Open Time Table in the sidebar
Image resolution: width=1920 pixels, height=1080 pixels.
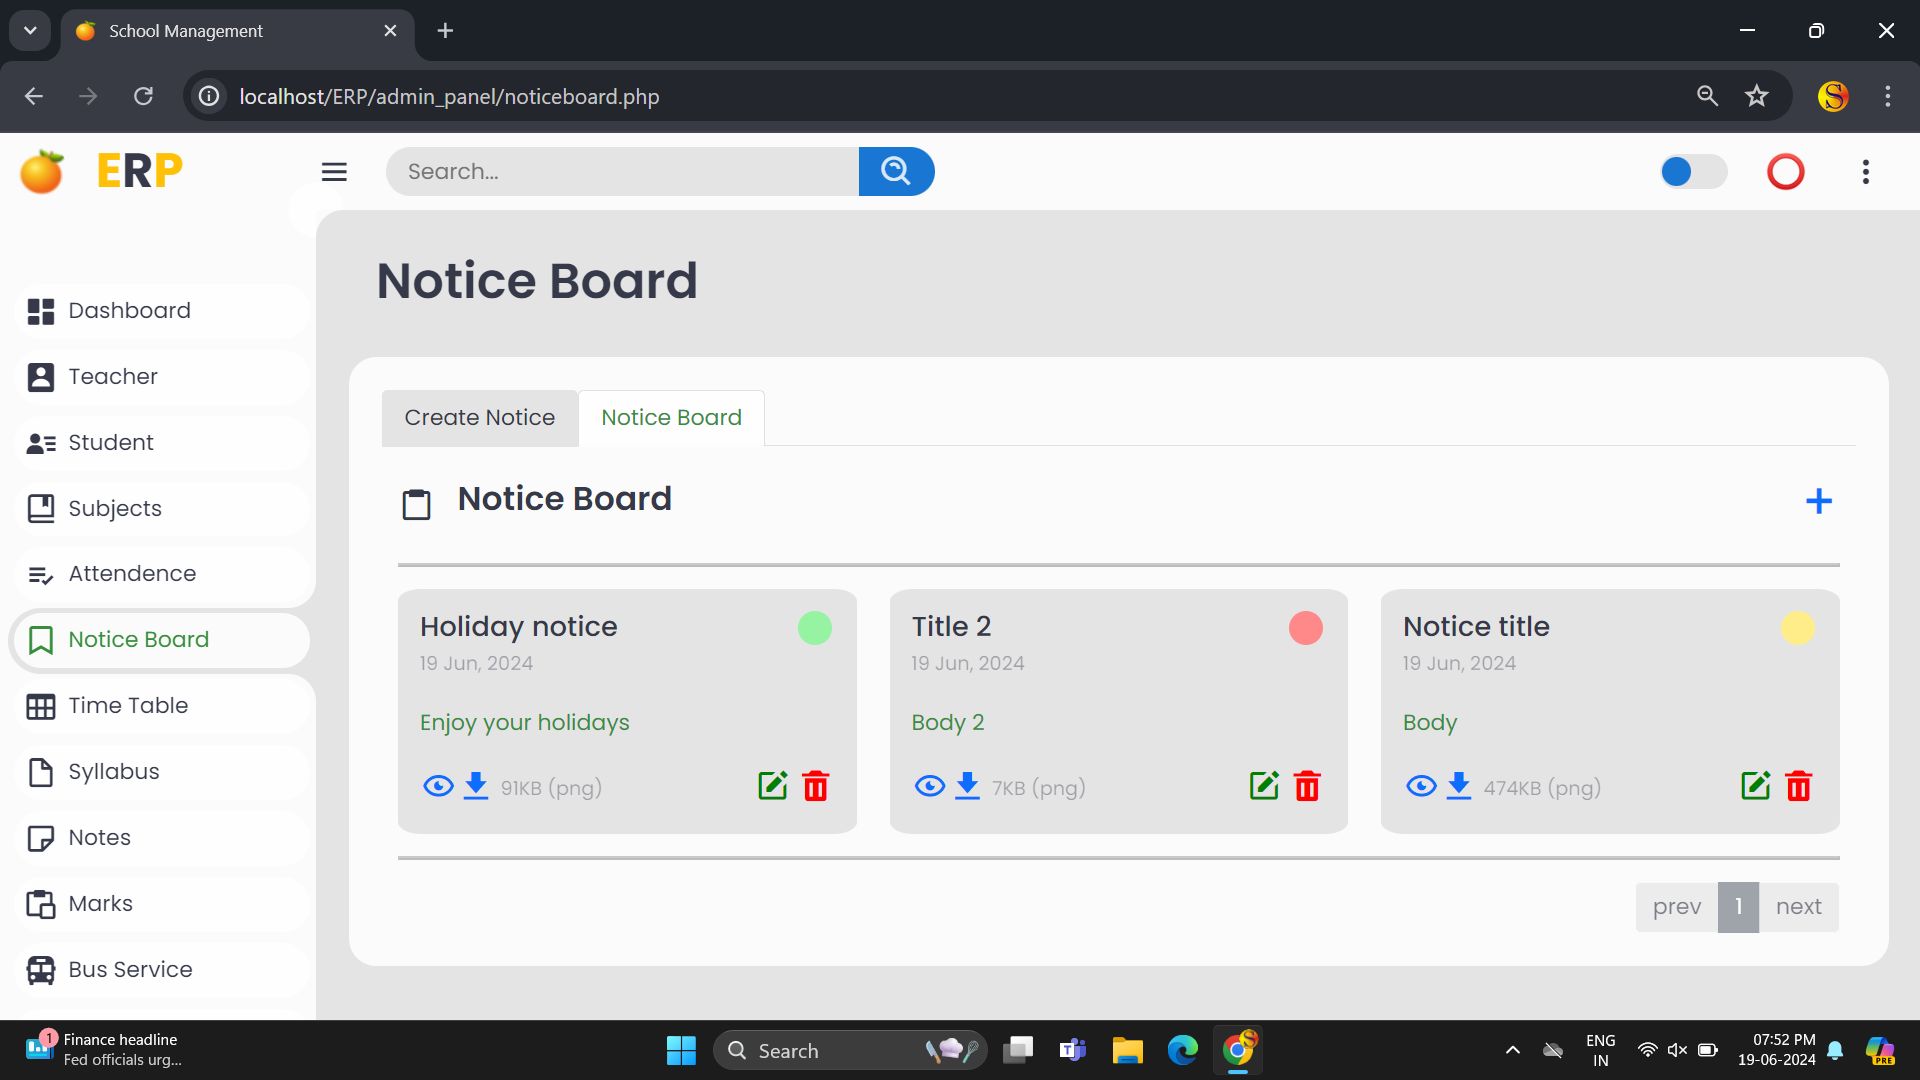128,705
